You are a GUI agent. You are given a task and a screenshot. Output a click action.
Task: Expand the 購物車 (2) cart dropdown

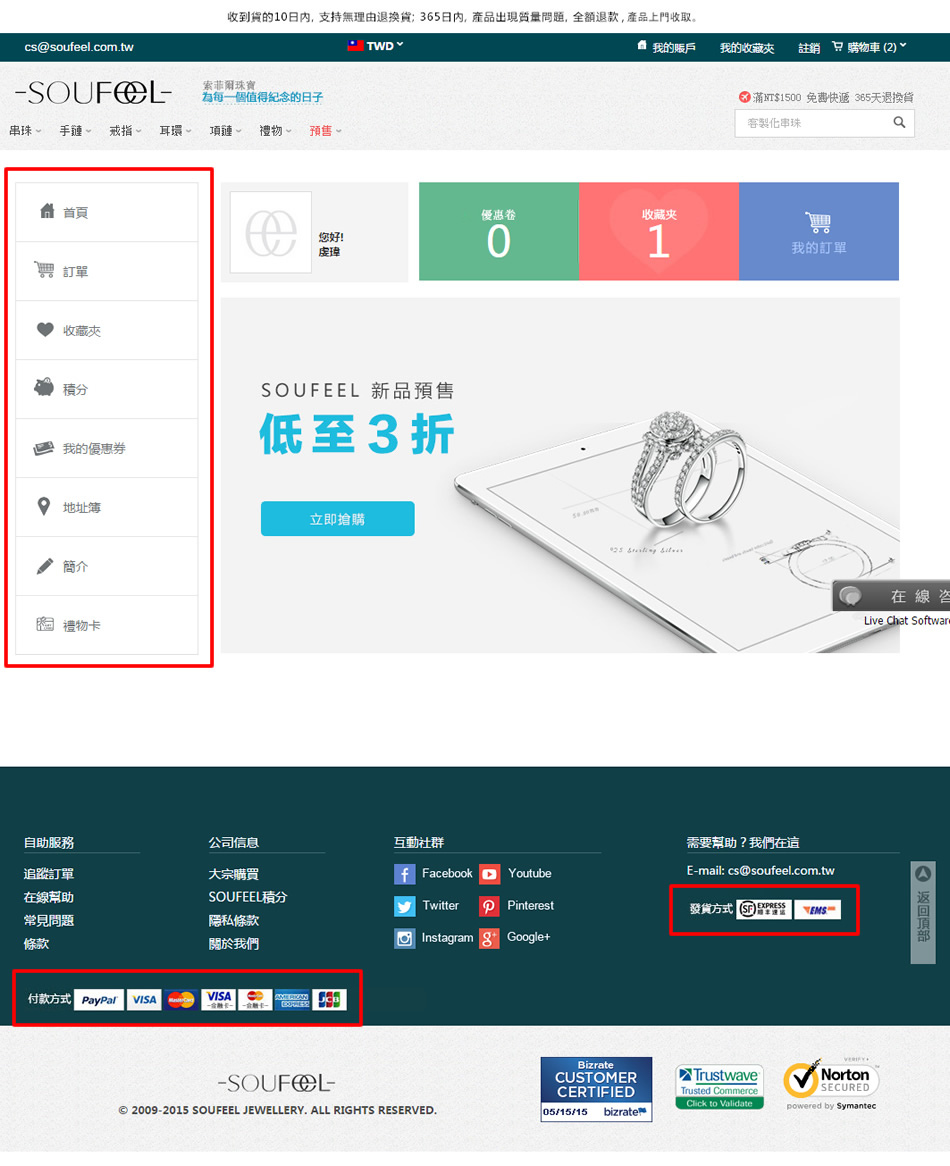[870, 47]
